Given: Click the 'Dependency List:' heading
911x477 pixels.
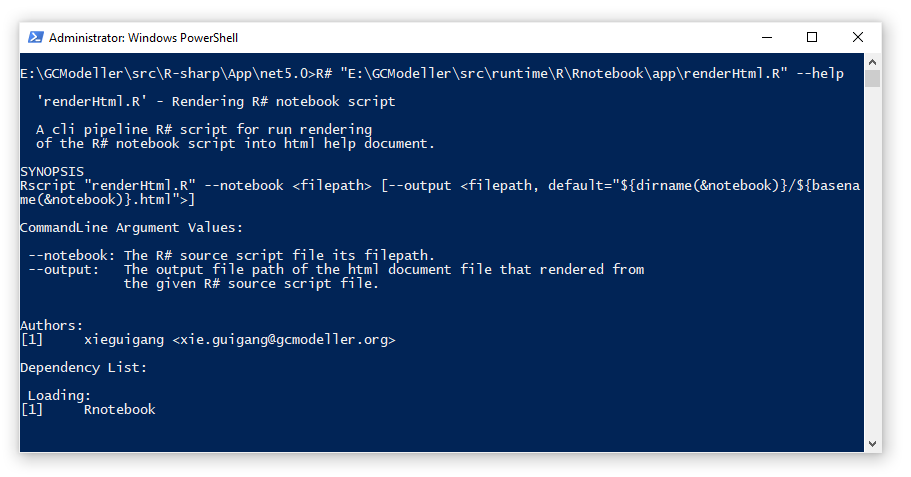Looking at the screenshot, I should pyautogui.click(x=84, y=367).
